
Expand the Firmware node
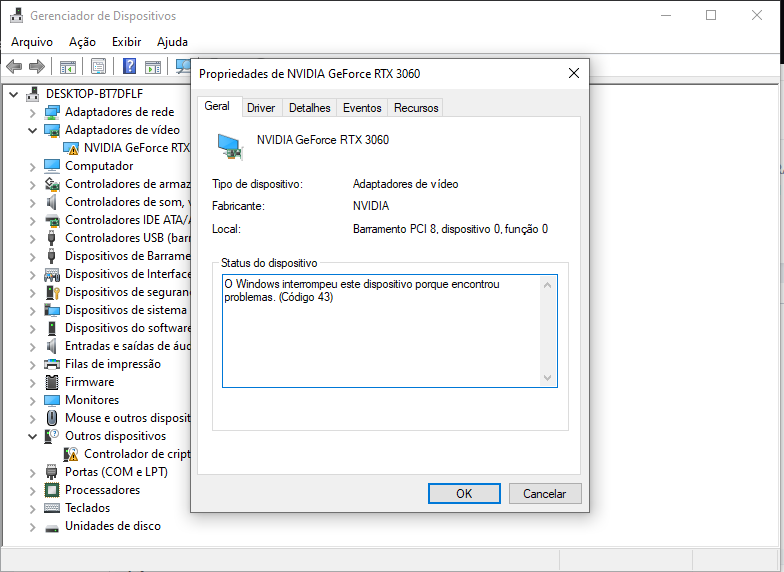click(33, 382)
